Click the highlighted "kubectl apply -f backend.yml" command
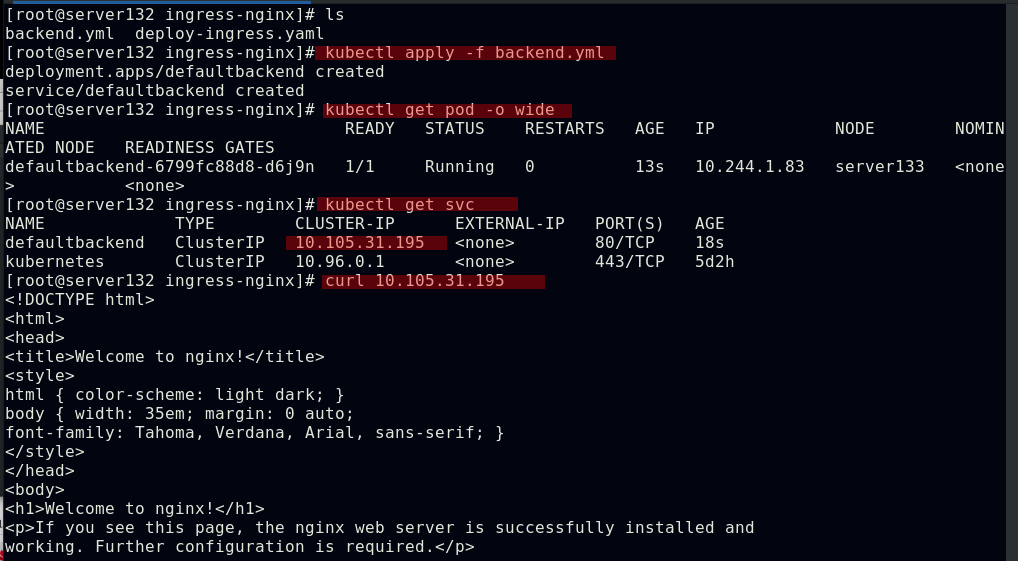This screenshot has width=1018, height=561. pyautogui.click(x=465, y=53)
